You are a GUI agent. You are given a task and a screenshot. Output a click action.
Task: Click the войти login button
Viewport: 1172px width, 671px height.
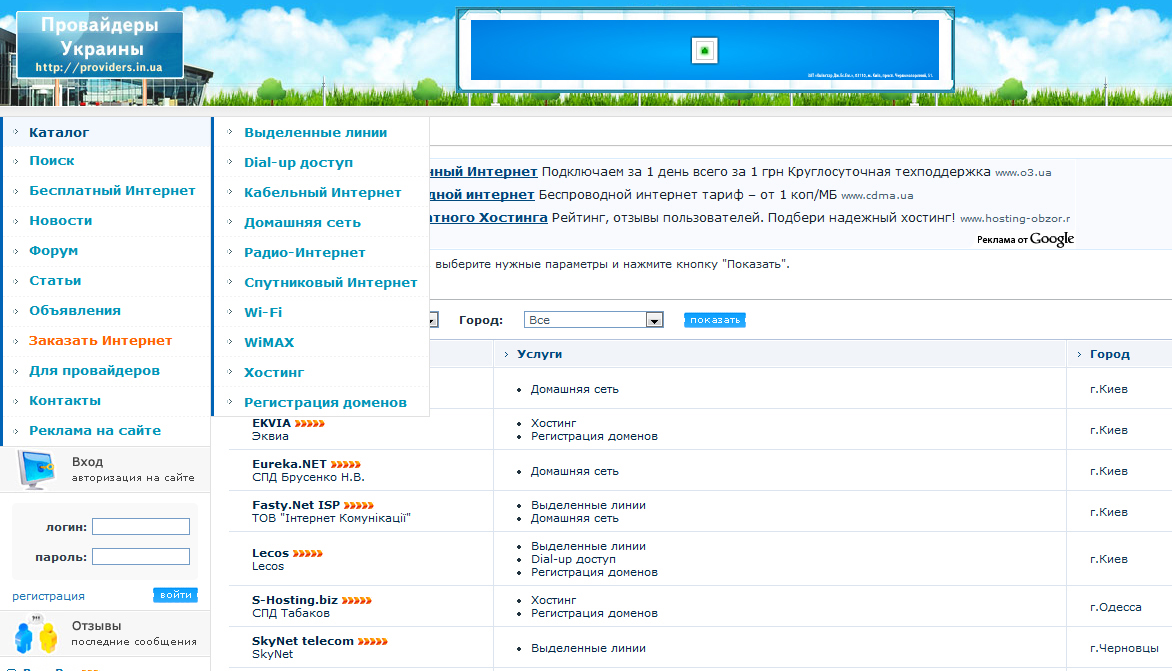click(176, 595)
